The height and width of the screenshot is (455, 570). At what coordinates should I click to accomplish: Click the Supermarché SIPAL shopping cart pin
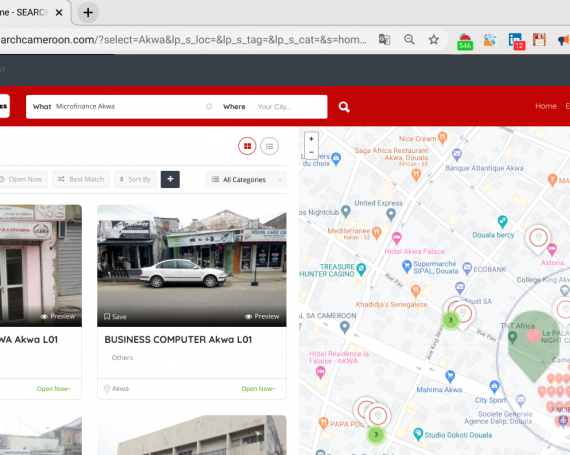406,266
